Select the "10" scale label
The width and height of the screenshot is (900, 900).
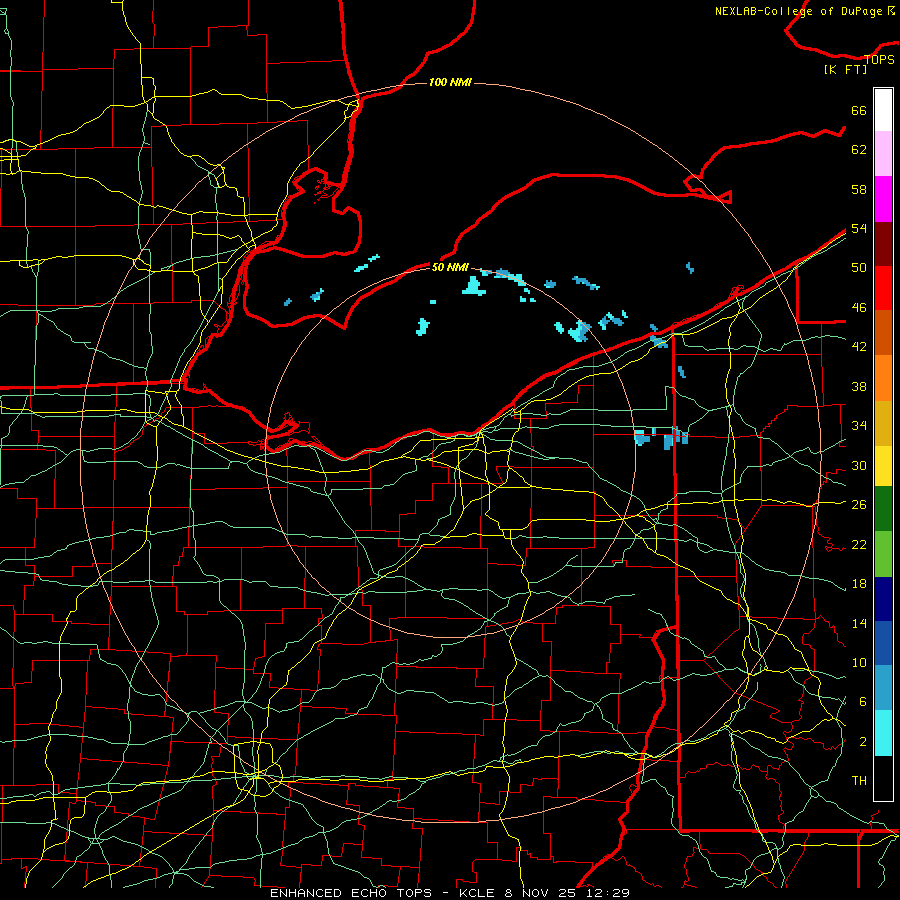coord(859,663)
